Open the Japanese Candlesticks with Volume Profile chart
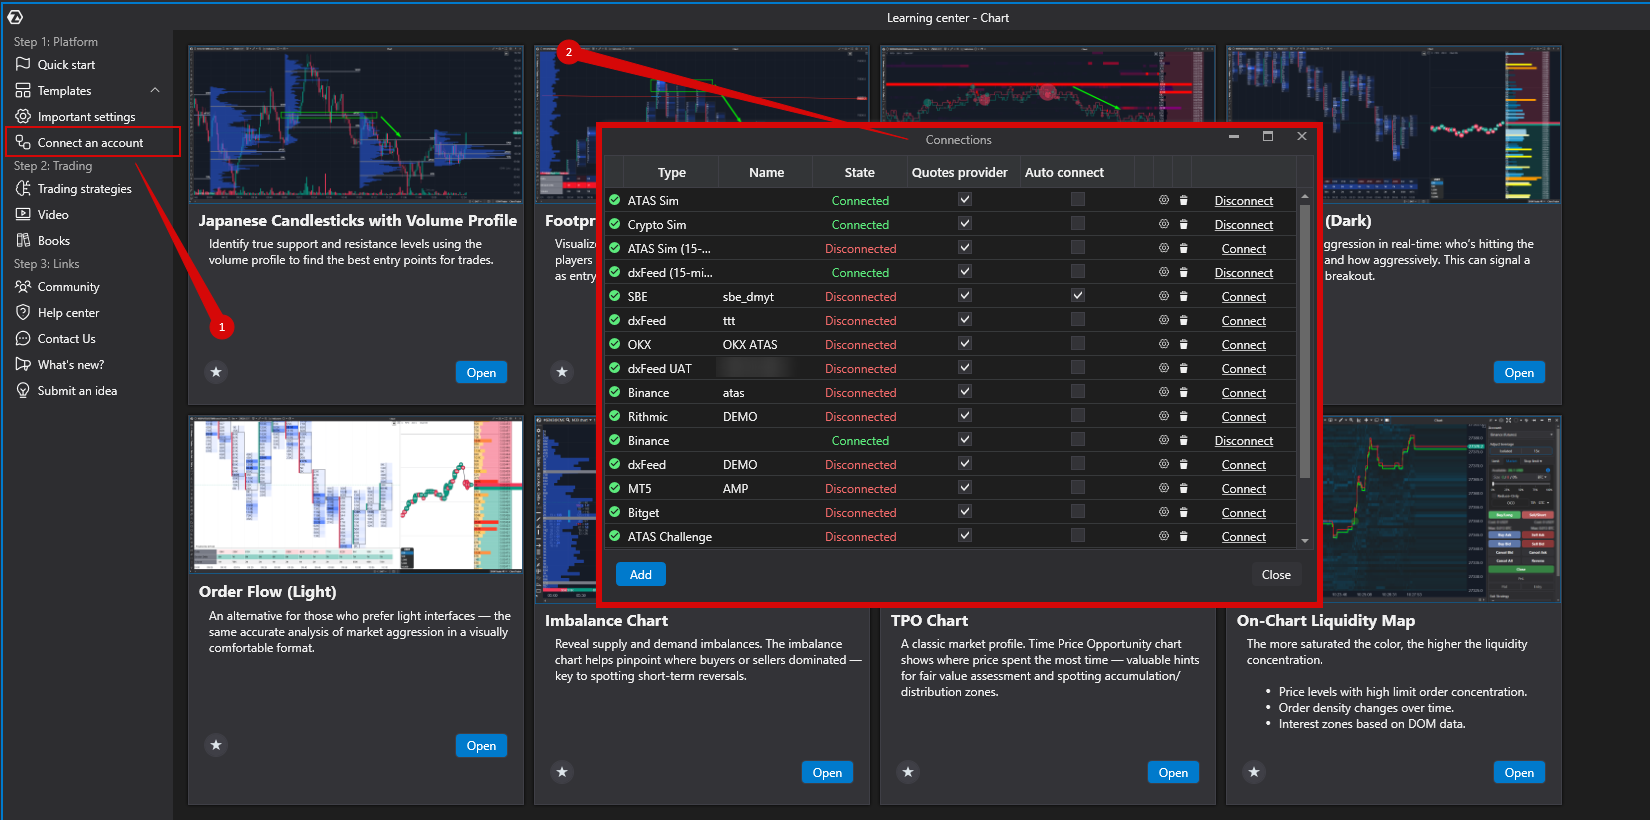Viewport: 1650px width, 820px height. pos(481,372)
